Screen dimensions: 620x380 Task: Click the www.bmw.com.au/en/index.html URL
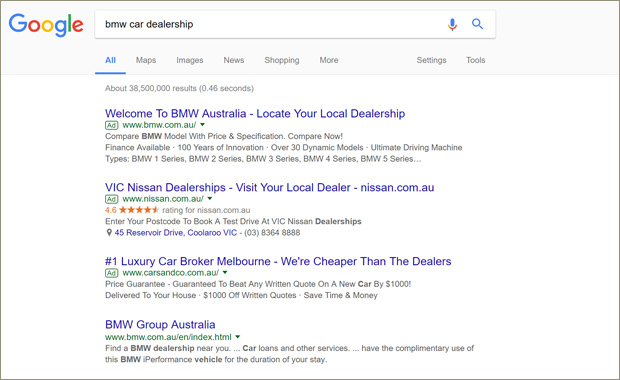(x=168, y=337)
